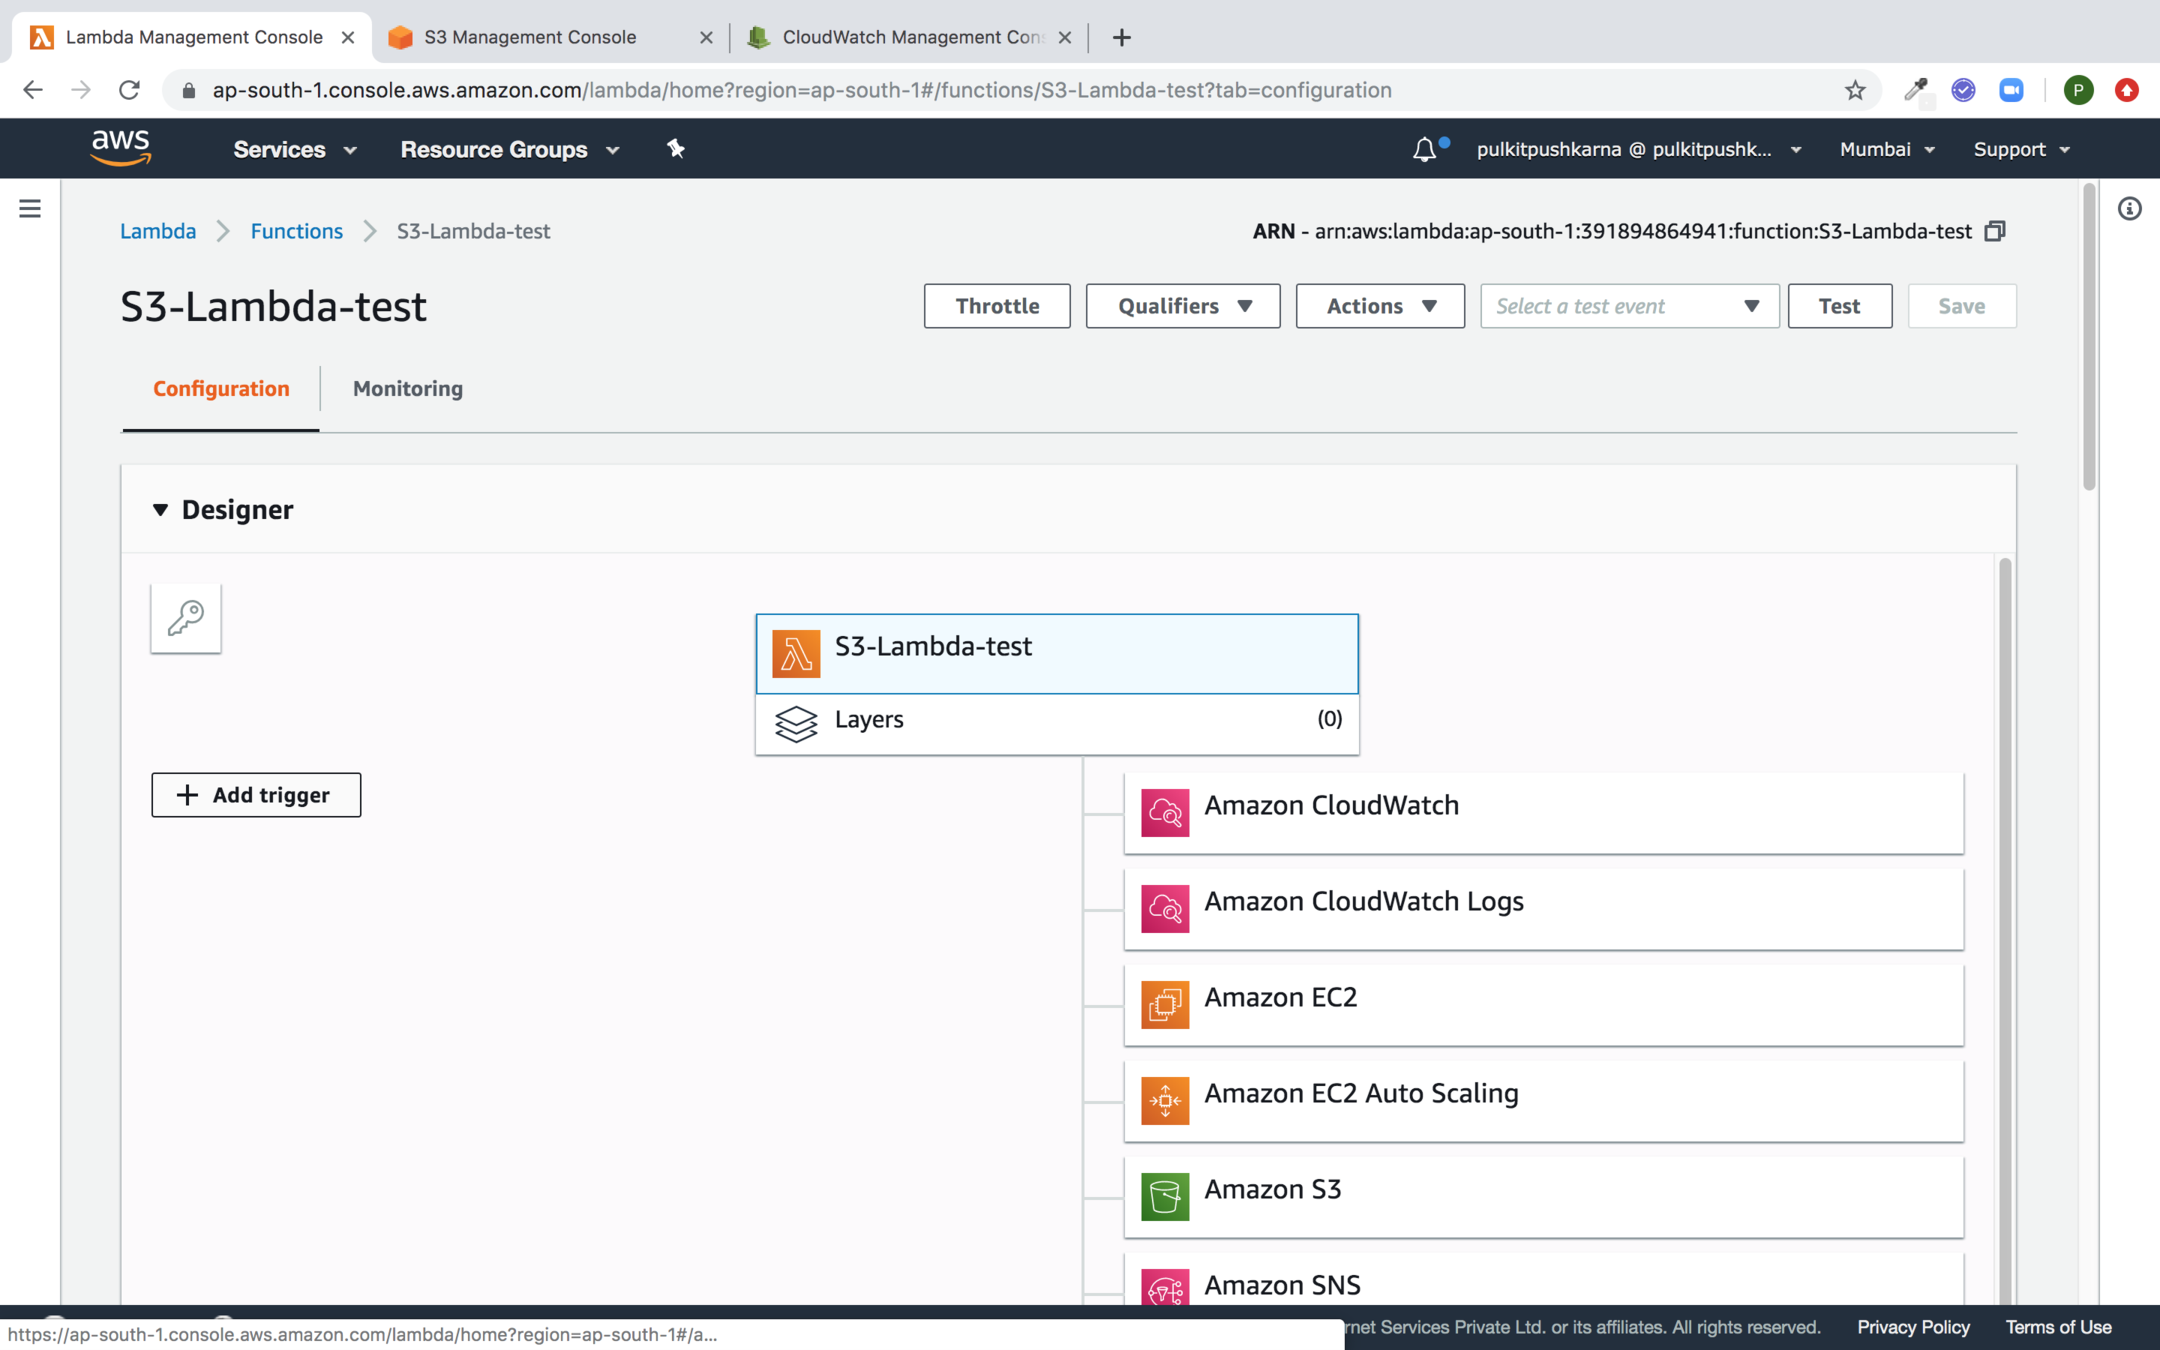This screenshot has height=1350, width=2160.
Task: Click the pin icon in AWS navbar
Action: (x=676, y=149)
